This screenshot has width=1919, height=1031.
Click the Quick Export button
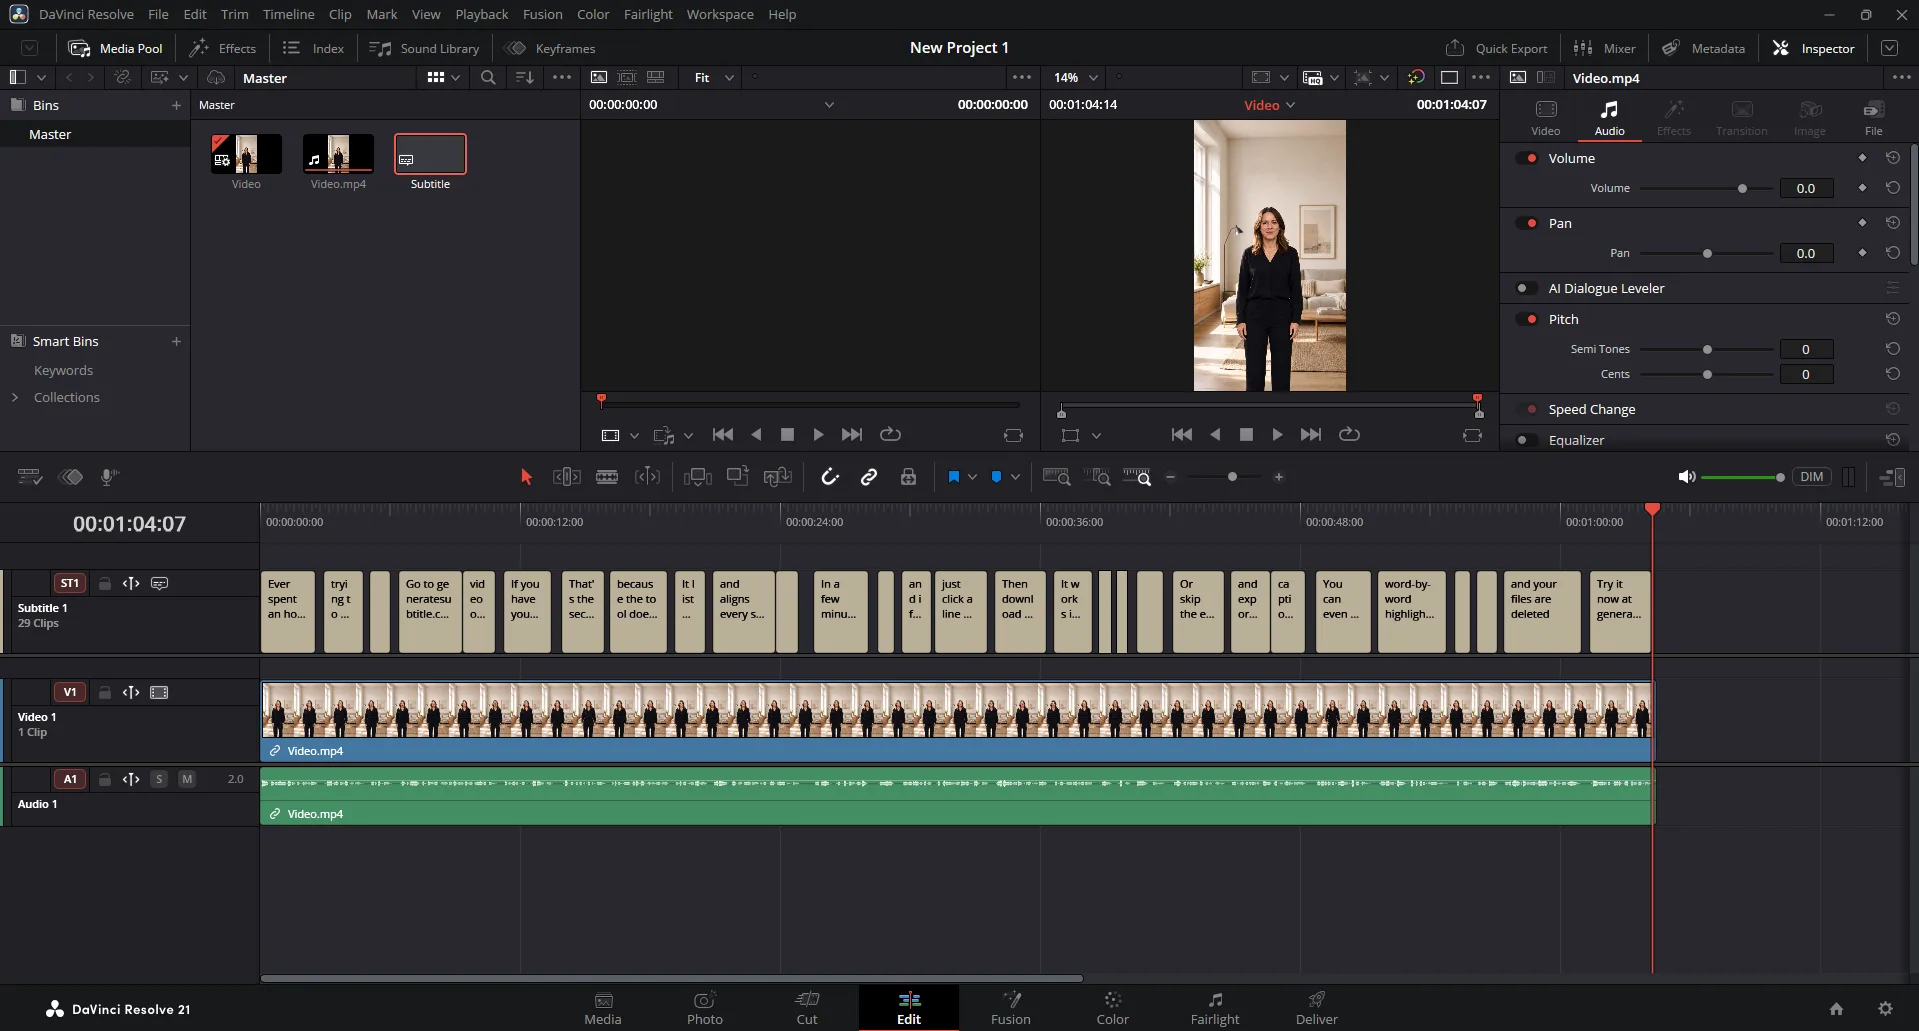1496,48
